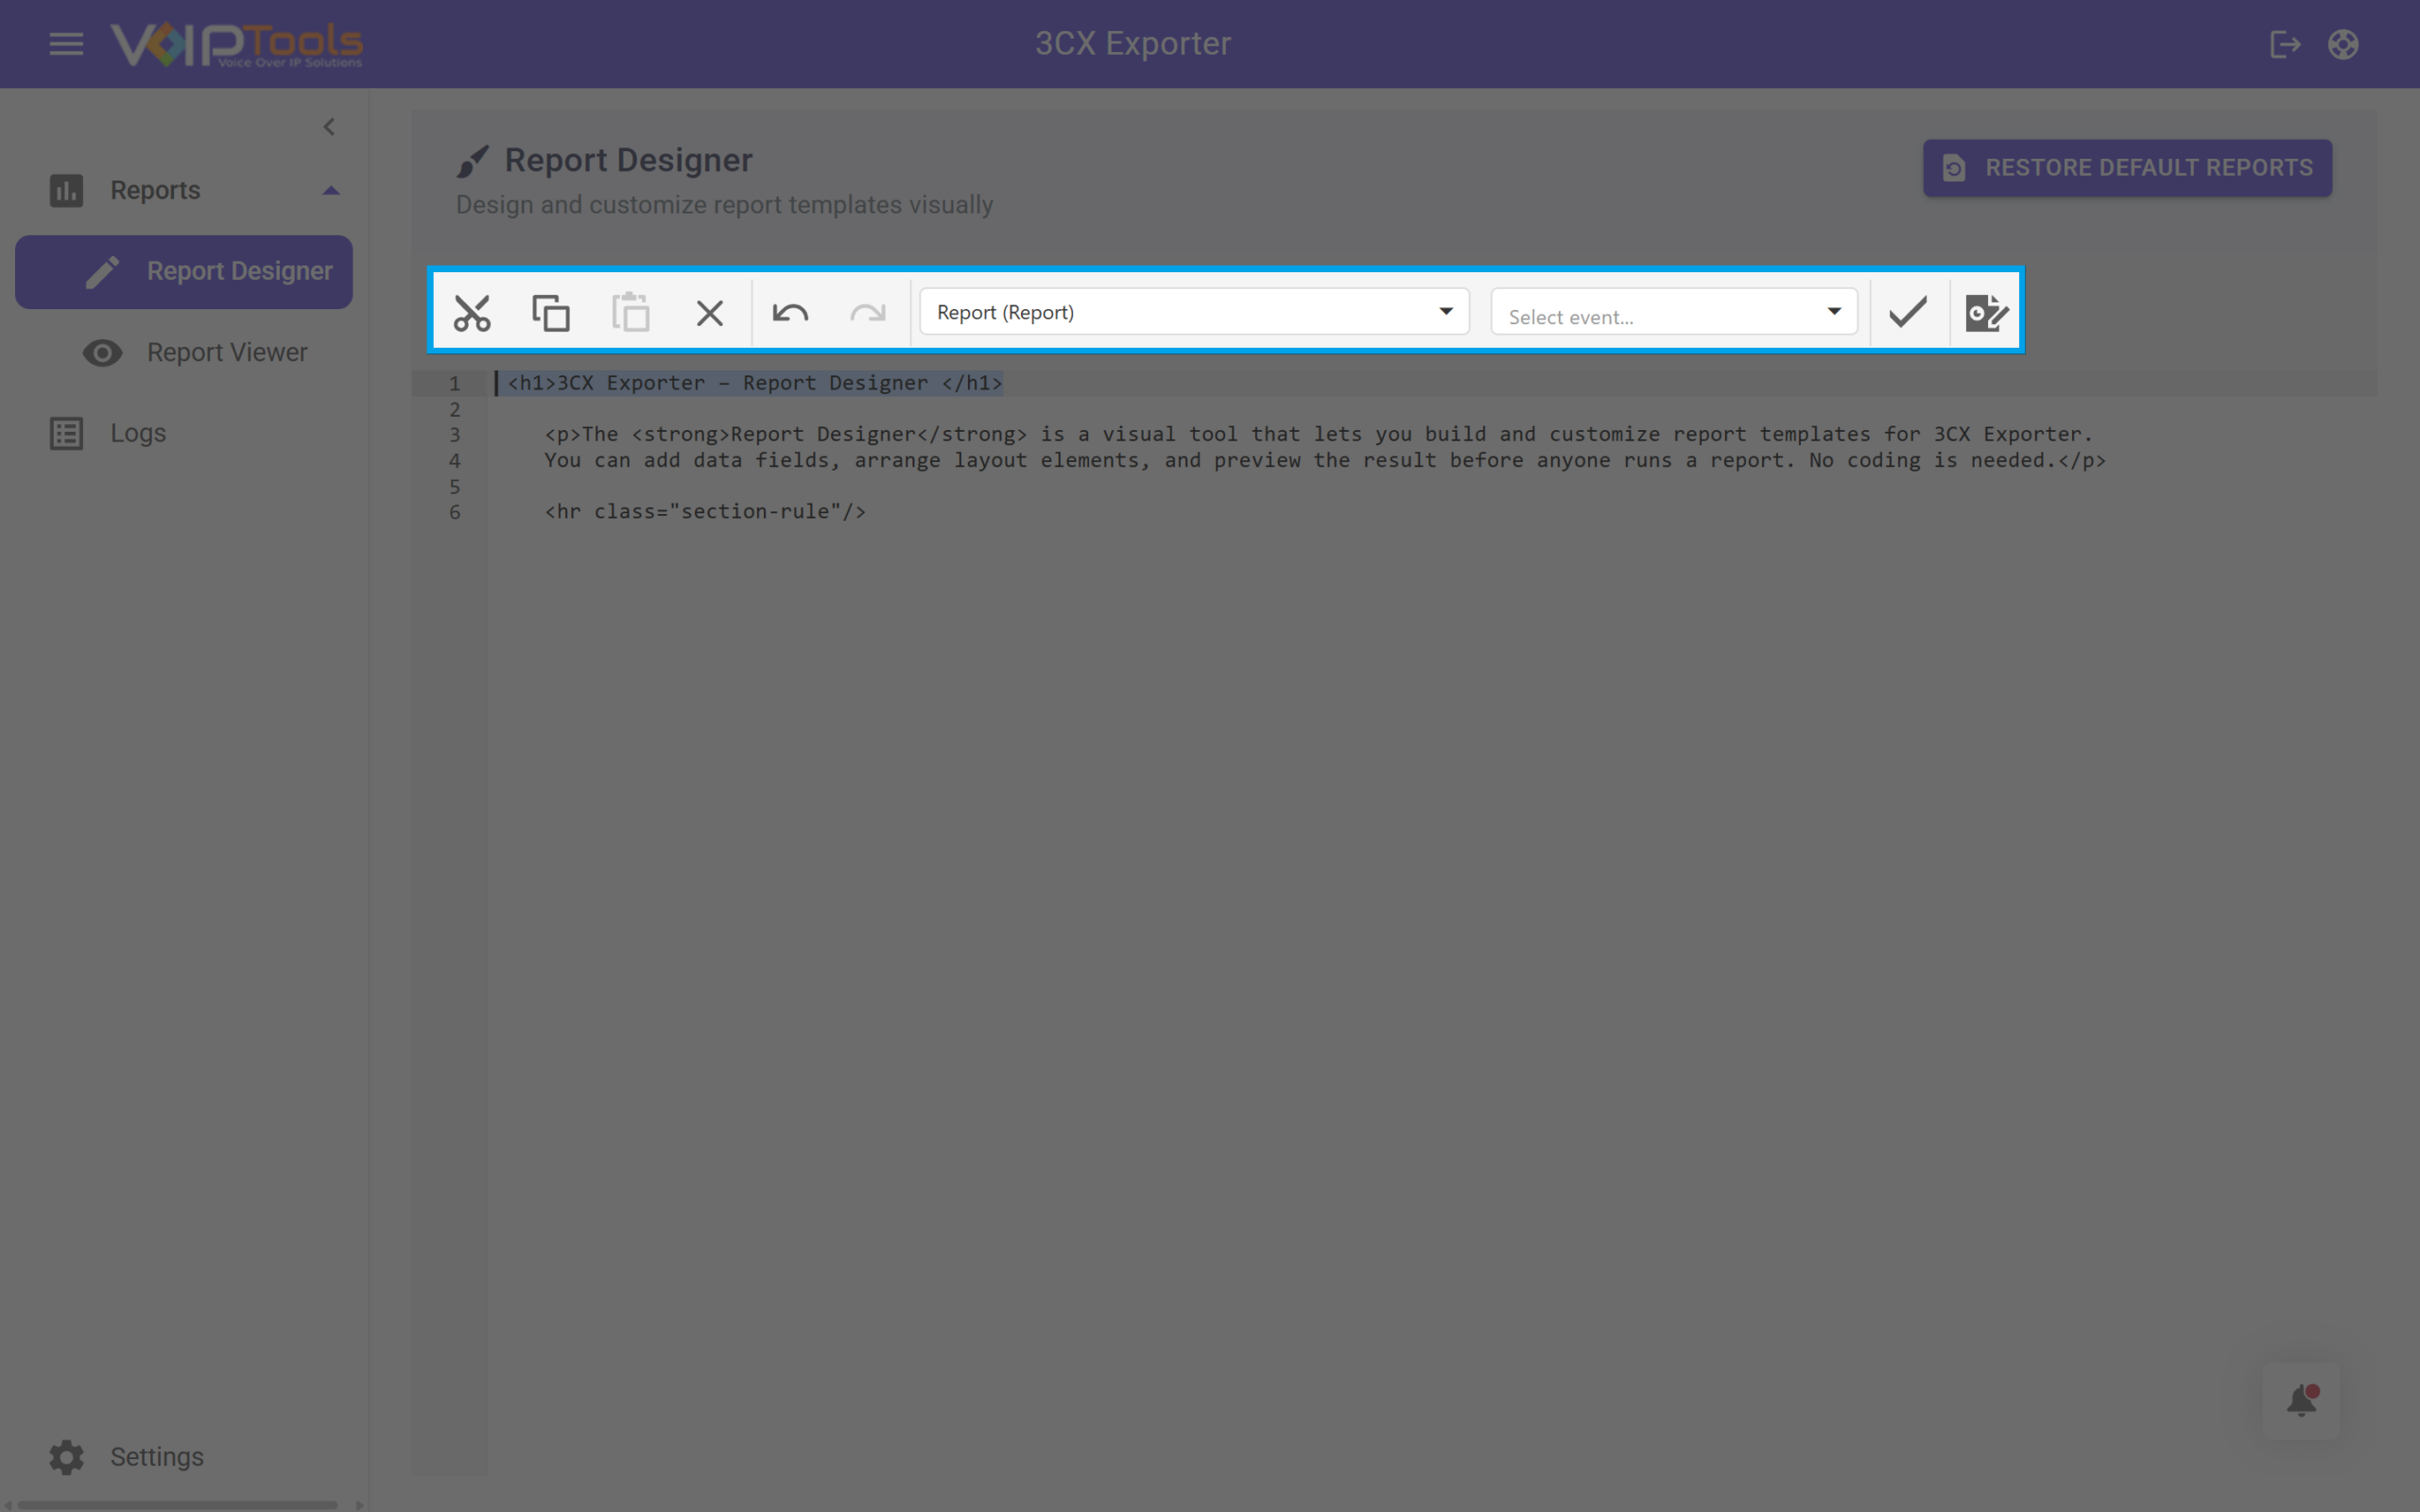
Task: Click the VoIPTools logo
Action: point(236,44)
